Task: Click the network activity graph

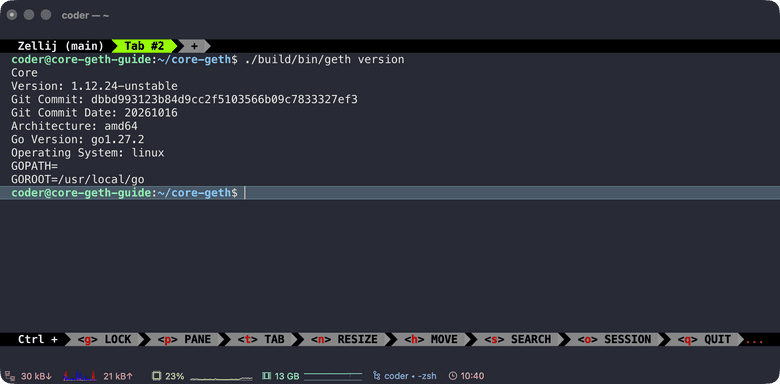Action: [80, 376]
